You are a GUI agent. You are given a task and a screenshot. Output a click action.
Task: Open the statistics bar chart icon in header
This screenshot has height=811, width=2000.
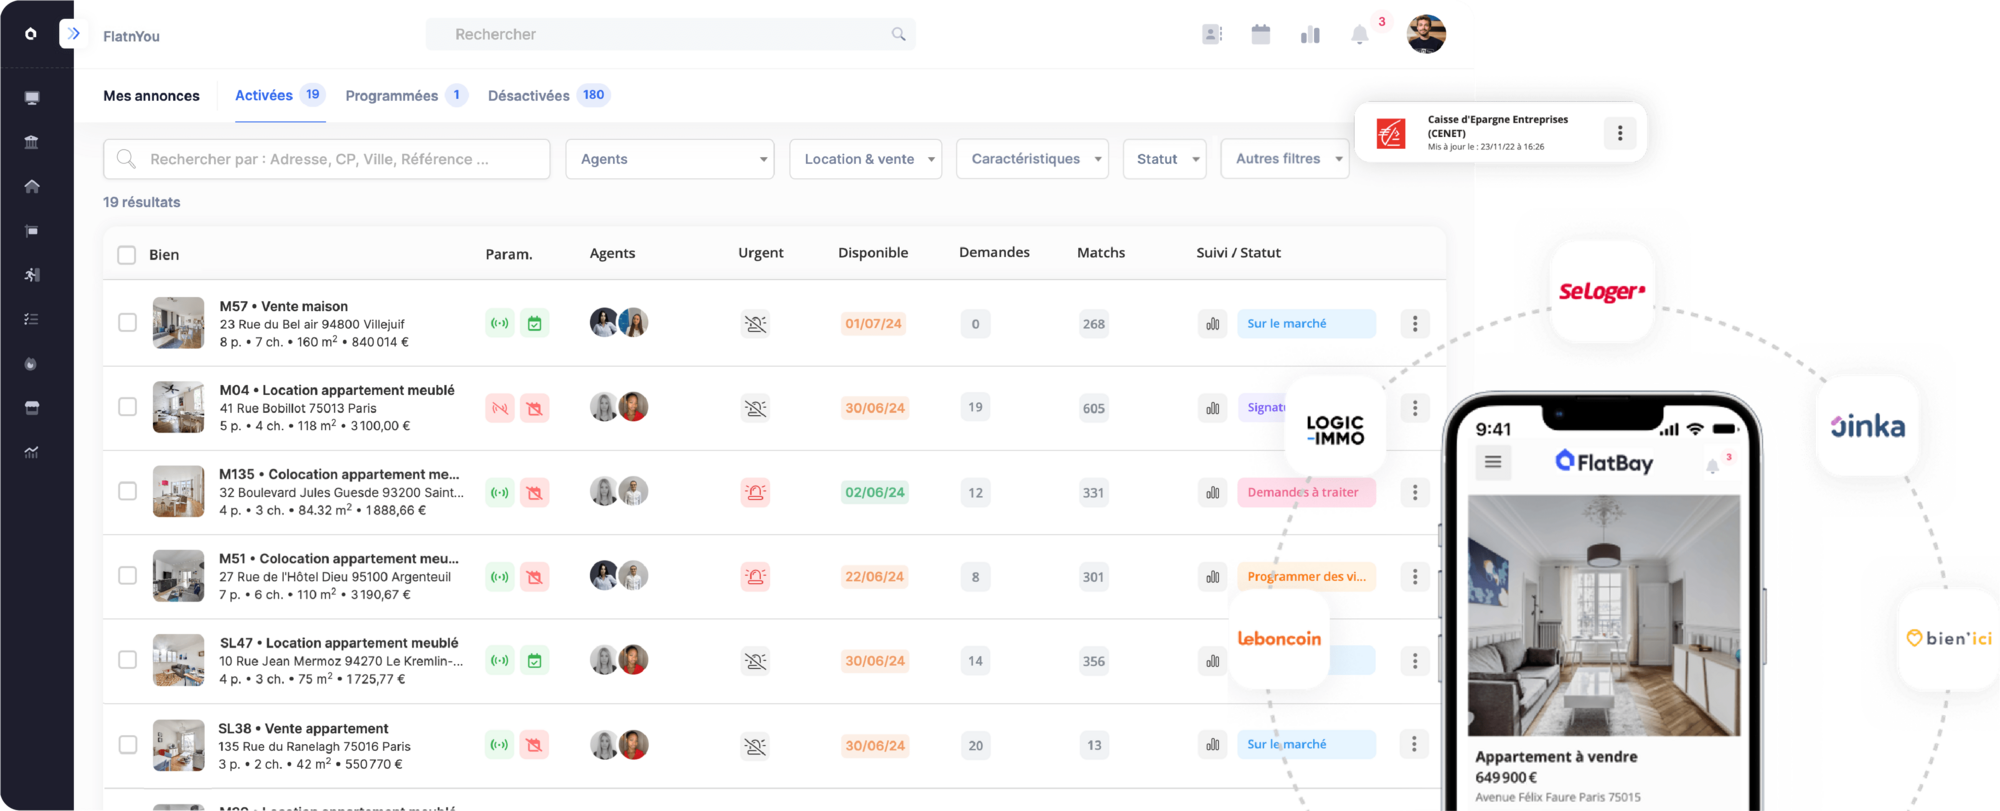[1310, 35]
